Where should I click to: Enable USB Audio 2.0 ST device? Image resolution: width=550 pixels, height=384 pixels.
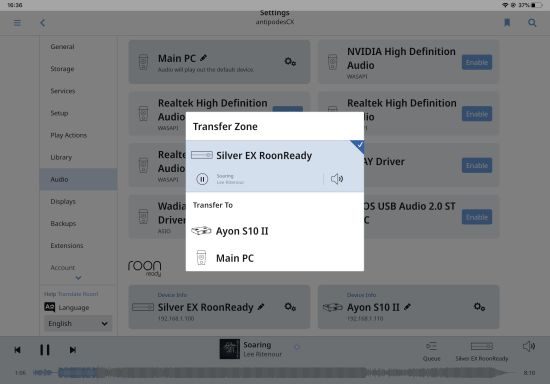[477, 217]
